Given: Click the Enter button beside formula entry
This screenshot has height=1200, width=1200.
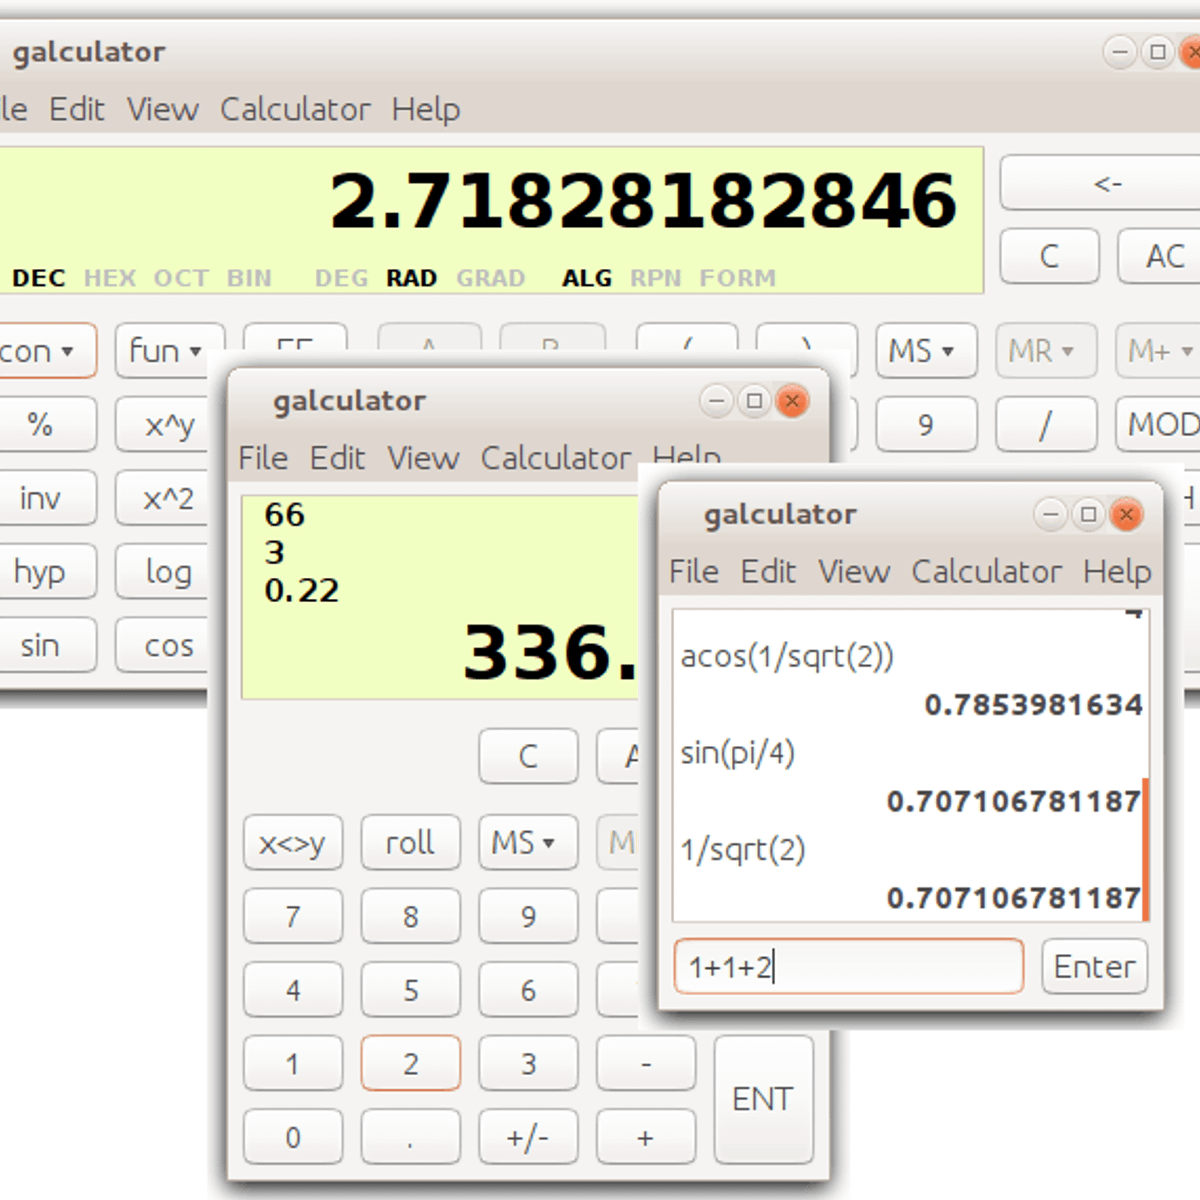Looking at the screenshot, I should coord(1094,966).
